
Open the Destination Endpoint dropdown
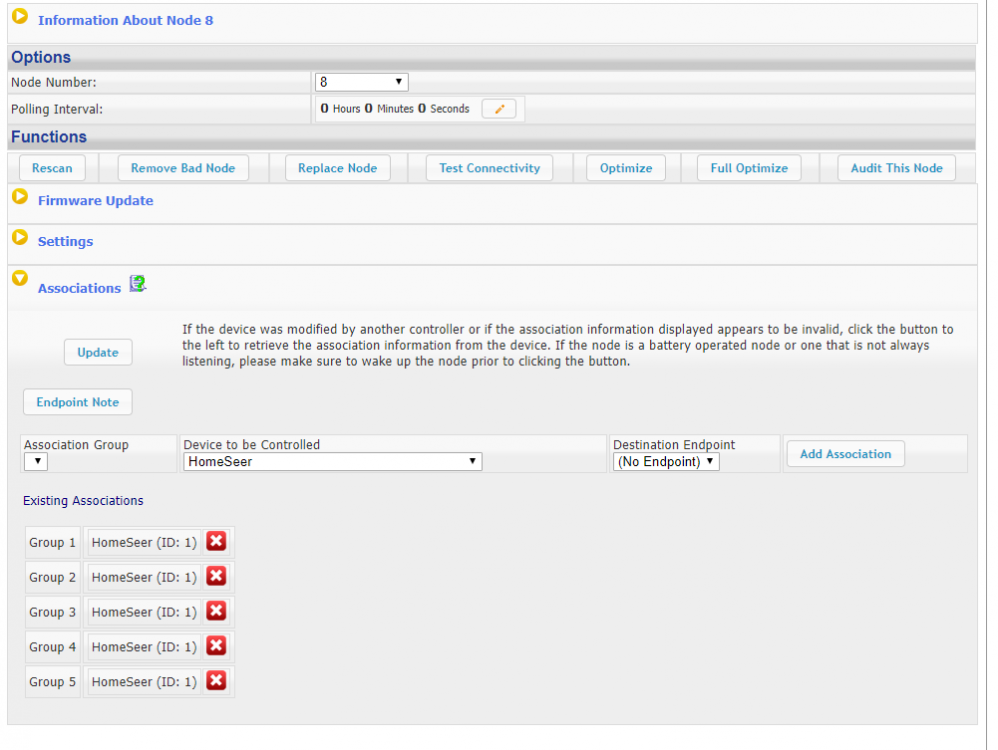coord(666,462)
